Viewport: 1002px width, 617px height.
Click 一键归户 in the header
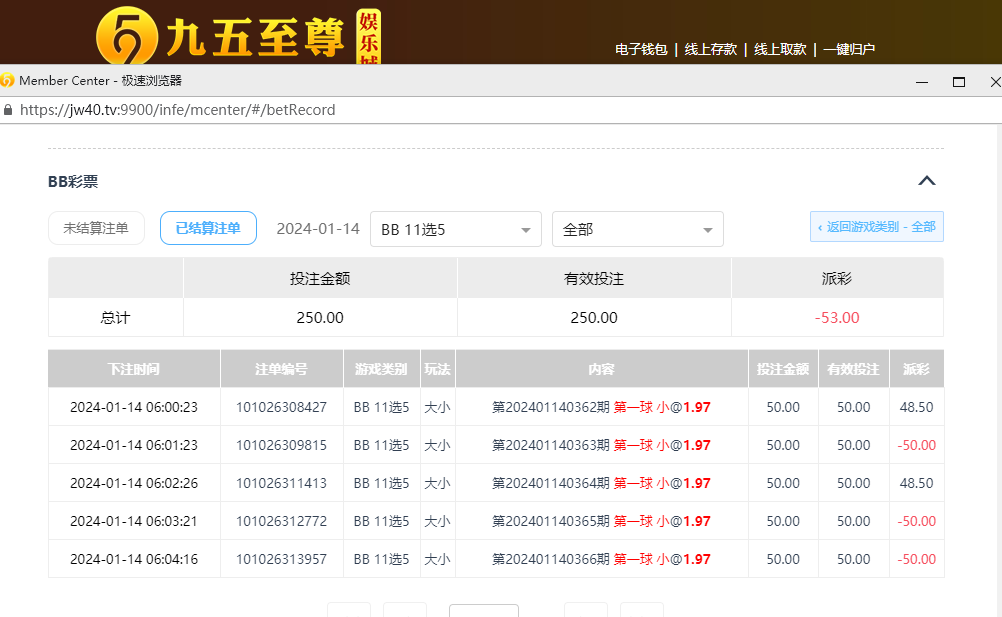tap(849, 49)
